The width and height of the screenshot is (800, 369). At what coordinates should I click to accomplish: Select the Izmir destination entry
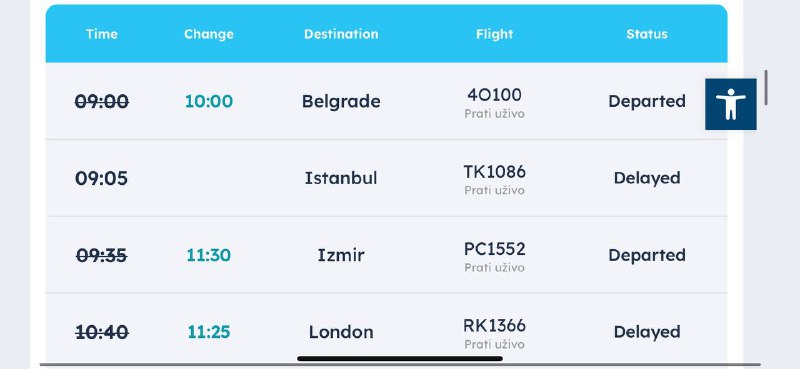click(341, 255)
